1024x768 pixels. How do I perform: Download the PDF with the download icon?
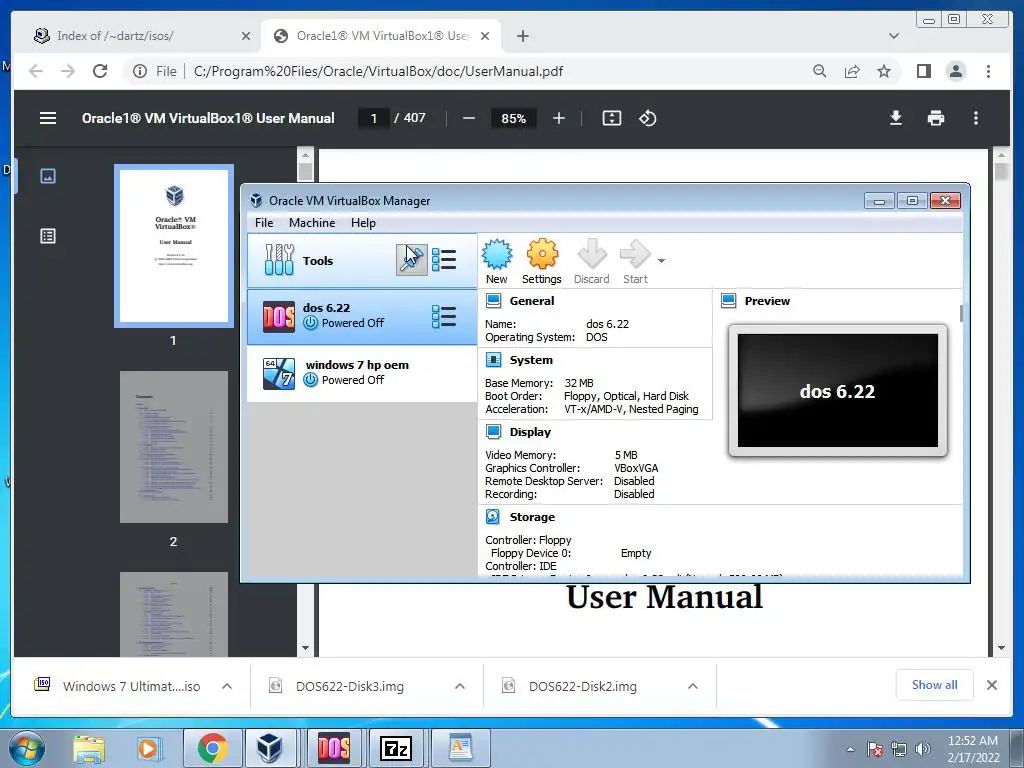tap(896, 118)
